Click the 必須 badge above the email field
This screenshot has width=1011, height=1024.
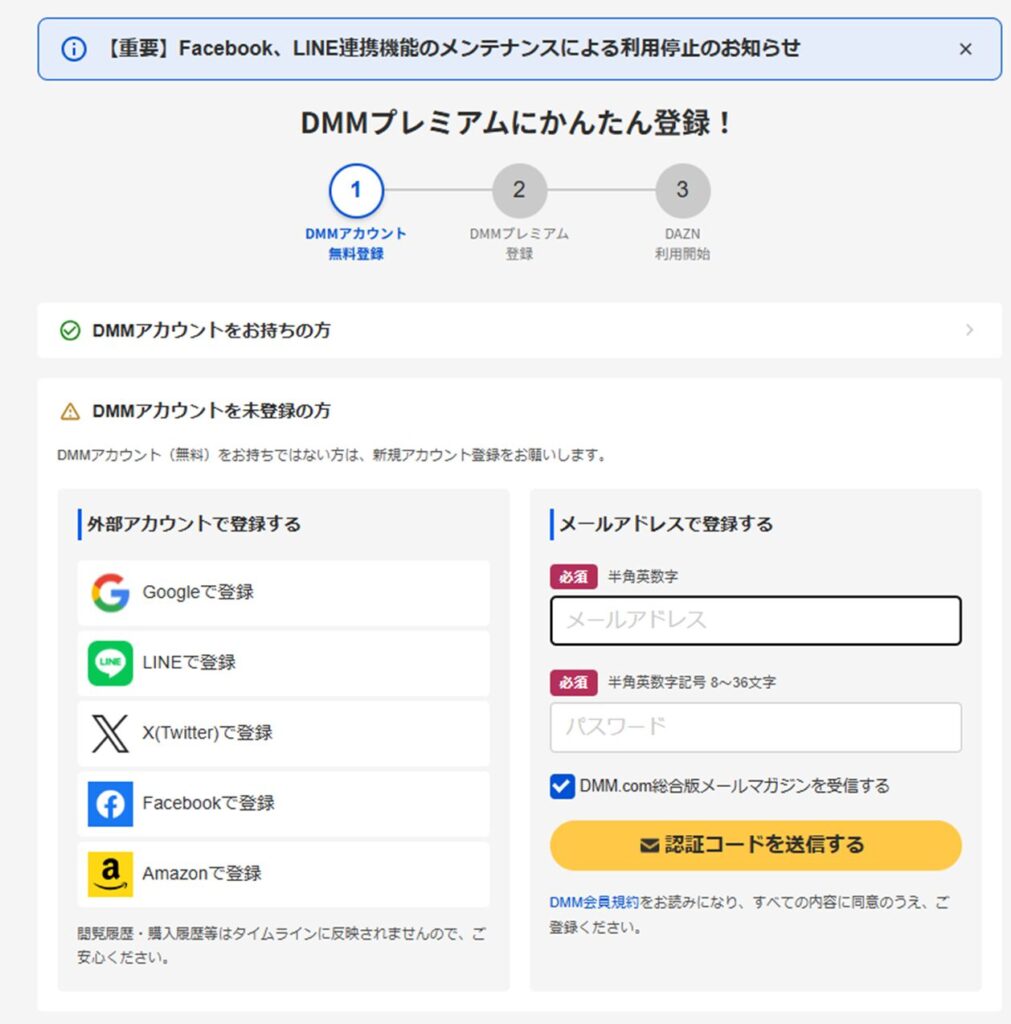point(573,577)
